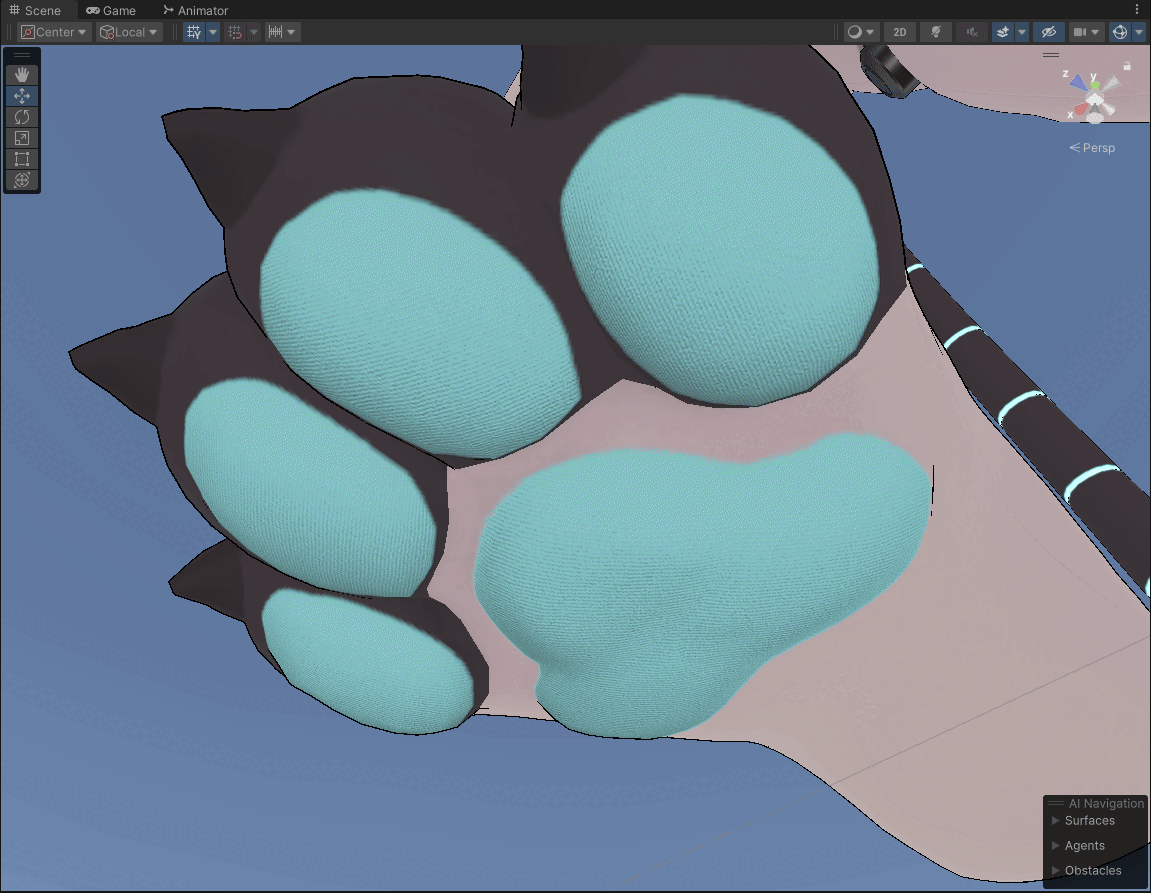Open the Center pivot dropdown
The height and width of the screenshot is (893, 1151).
tap(54, 32)
